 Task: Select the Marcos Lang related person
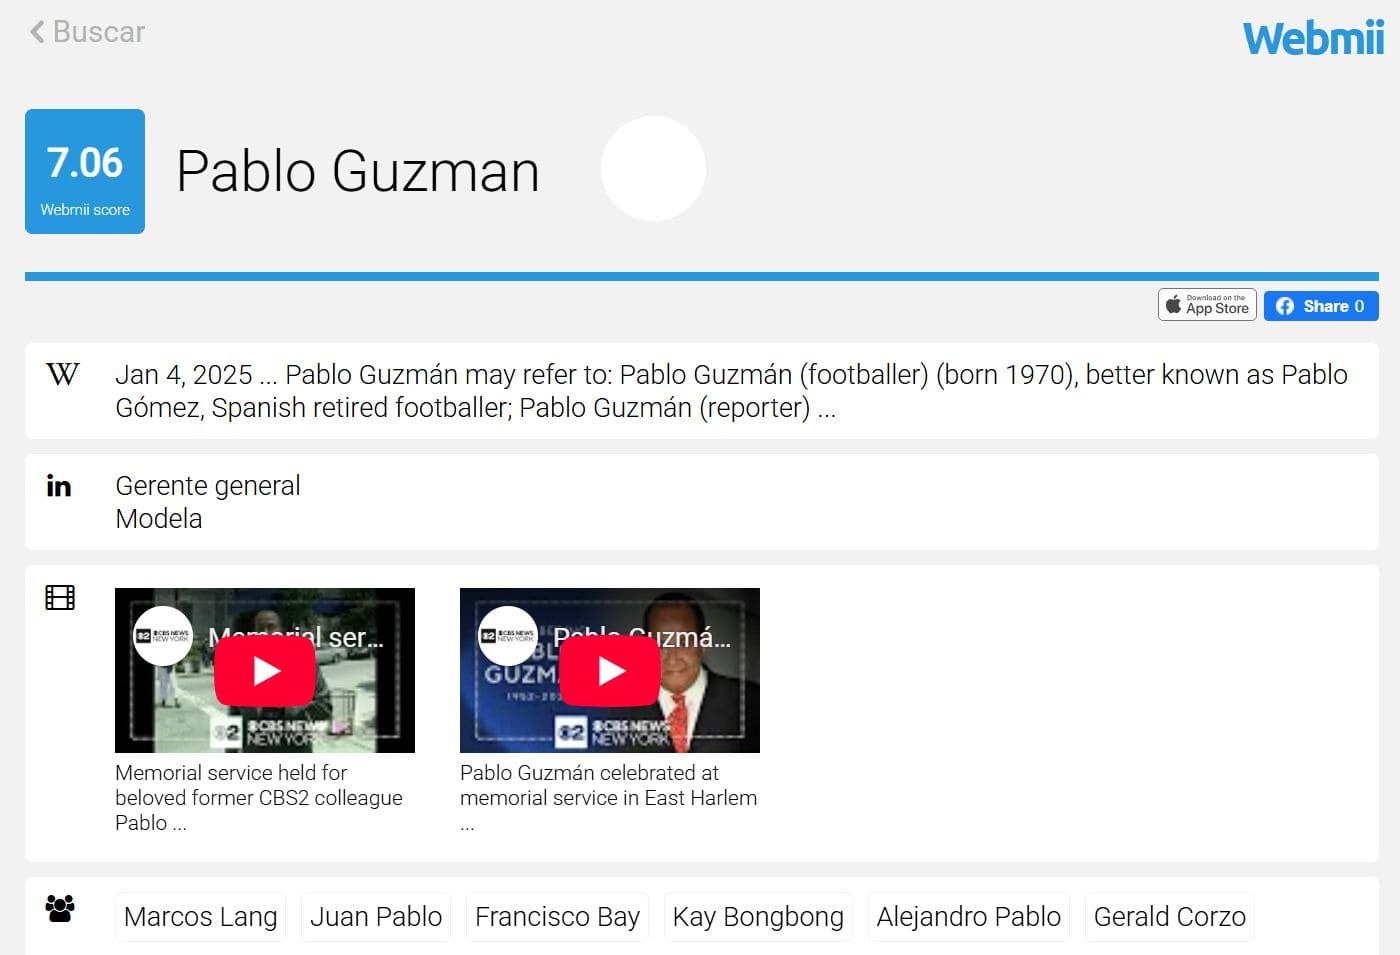tap(201, 917)
